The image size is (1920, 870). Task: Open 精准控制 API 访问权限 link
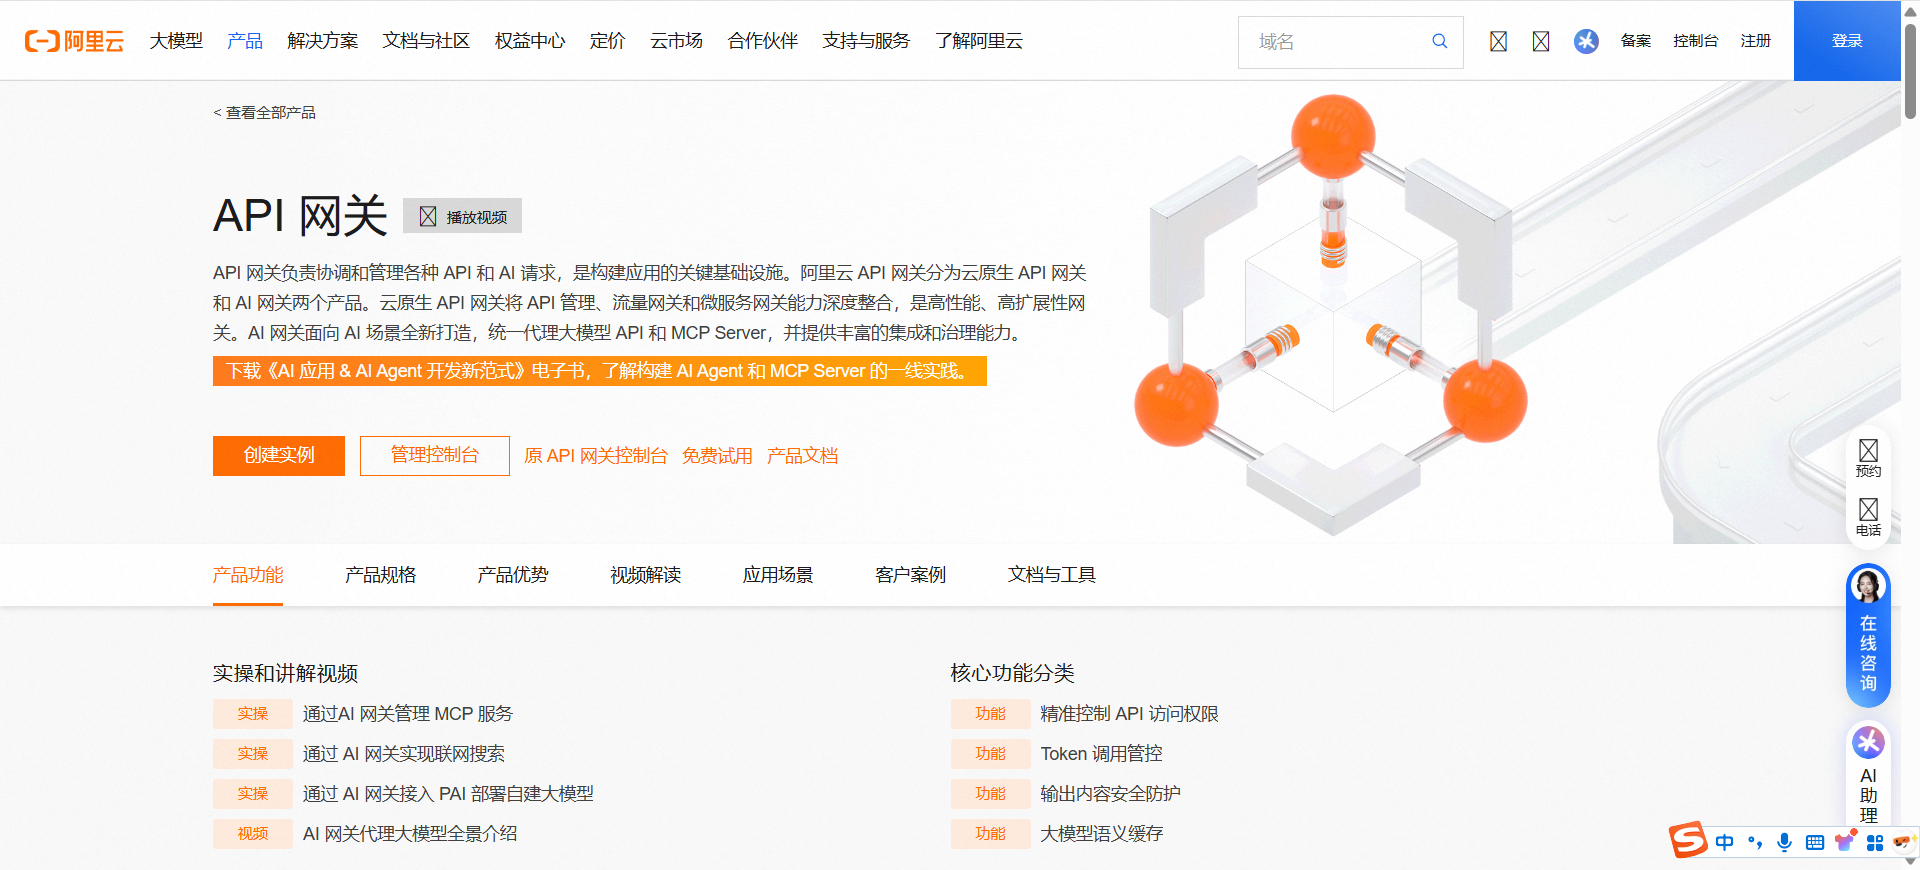point(1129,714)
